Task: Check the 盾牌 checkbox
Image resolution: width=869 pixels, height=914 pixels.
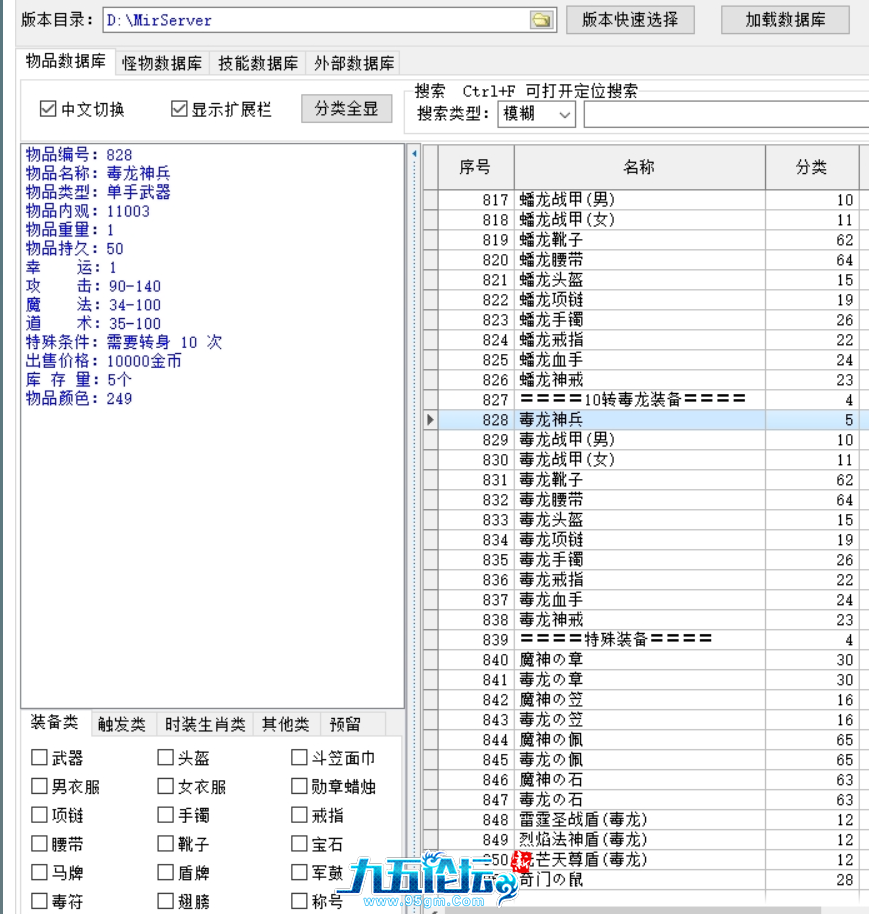Action: click(x=166, y=872)
